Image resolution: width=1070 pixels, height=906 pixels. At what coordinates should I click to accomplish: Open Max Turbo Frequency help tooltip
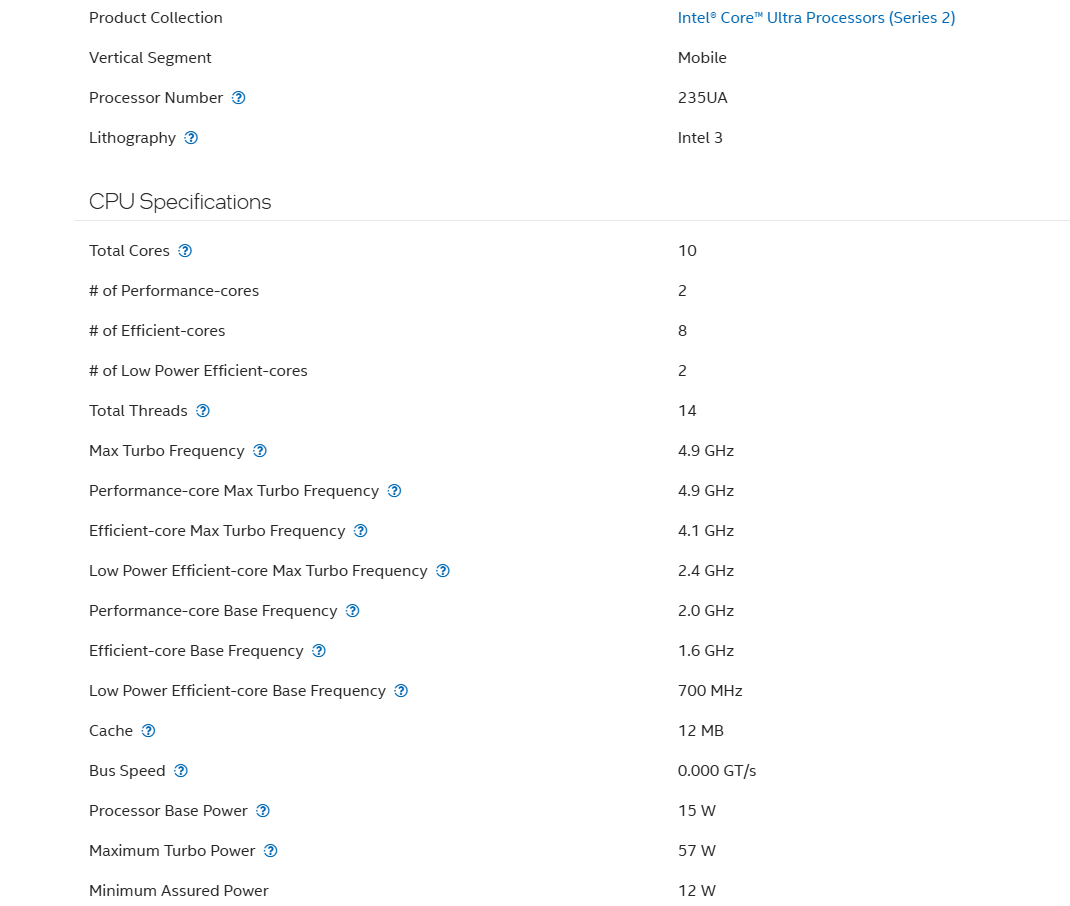(260, 451)
